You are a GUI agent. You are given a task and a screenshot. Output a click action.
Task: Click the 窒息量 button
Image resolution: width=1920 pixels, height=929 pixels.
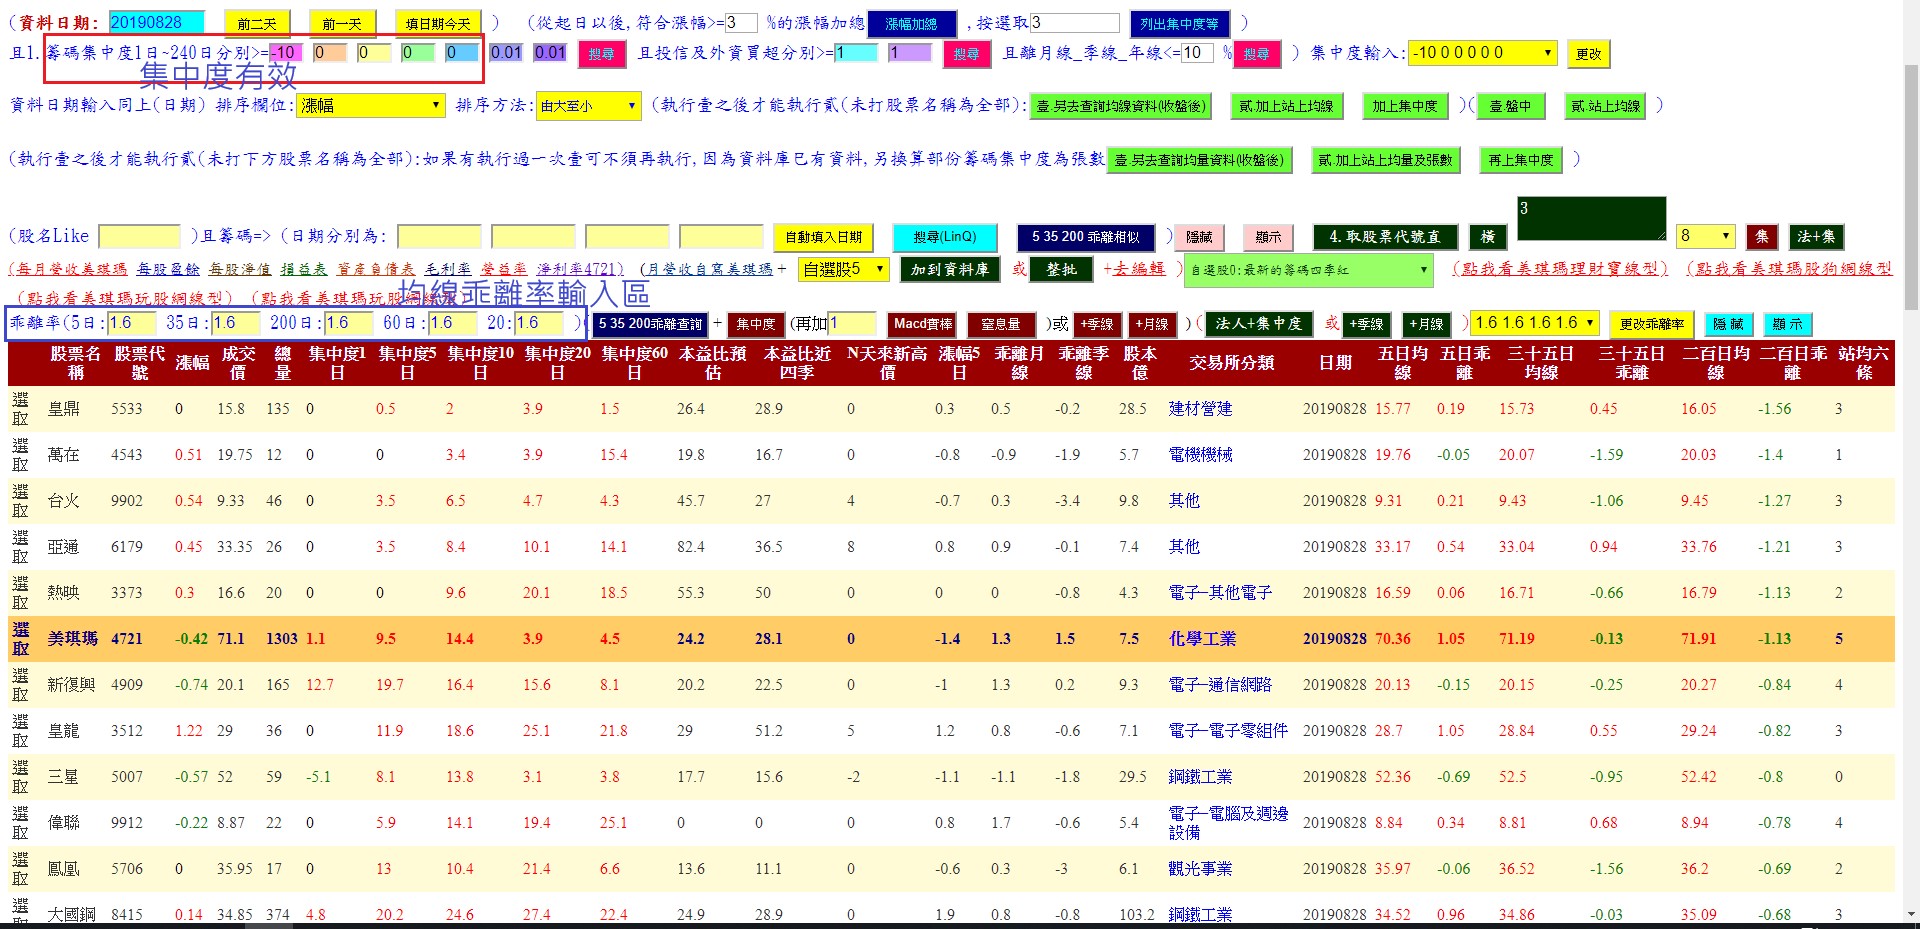[1000, 324]
